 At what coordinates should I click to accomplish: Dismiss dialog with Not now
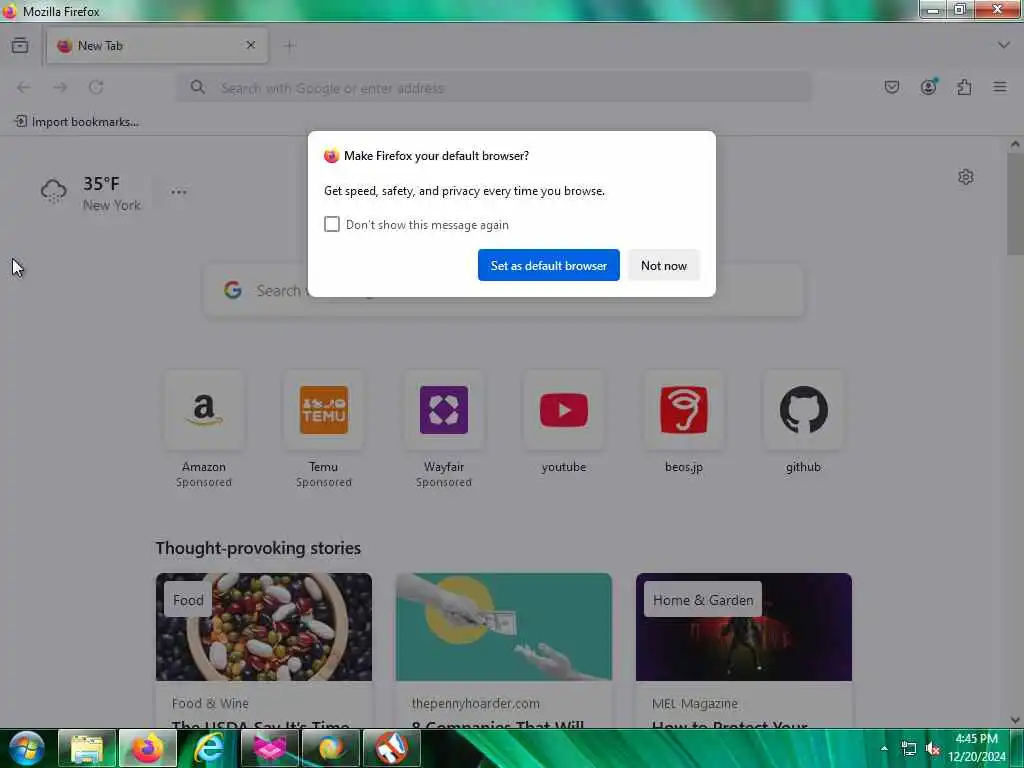coord(664,265)
